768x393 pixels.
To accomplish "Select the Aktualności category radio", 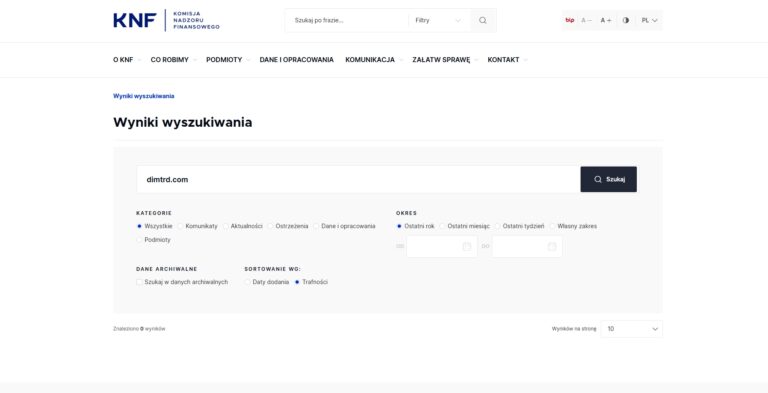I will coord(225,226).
